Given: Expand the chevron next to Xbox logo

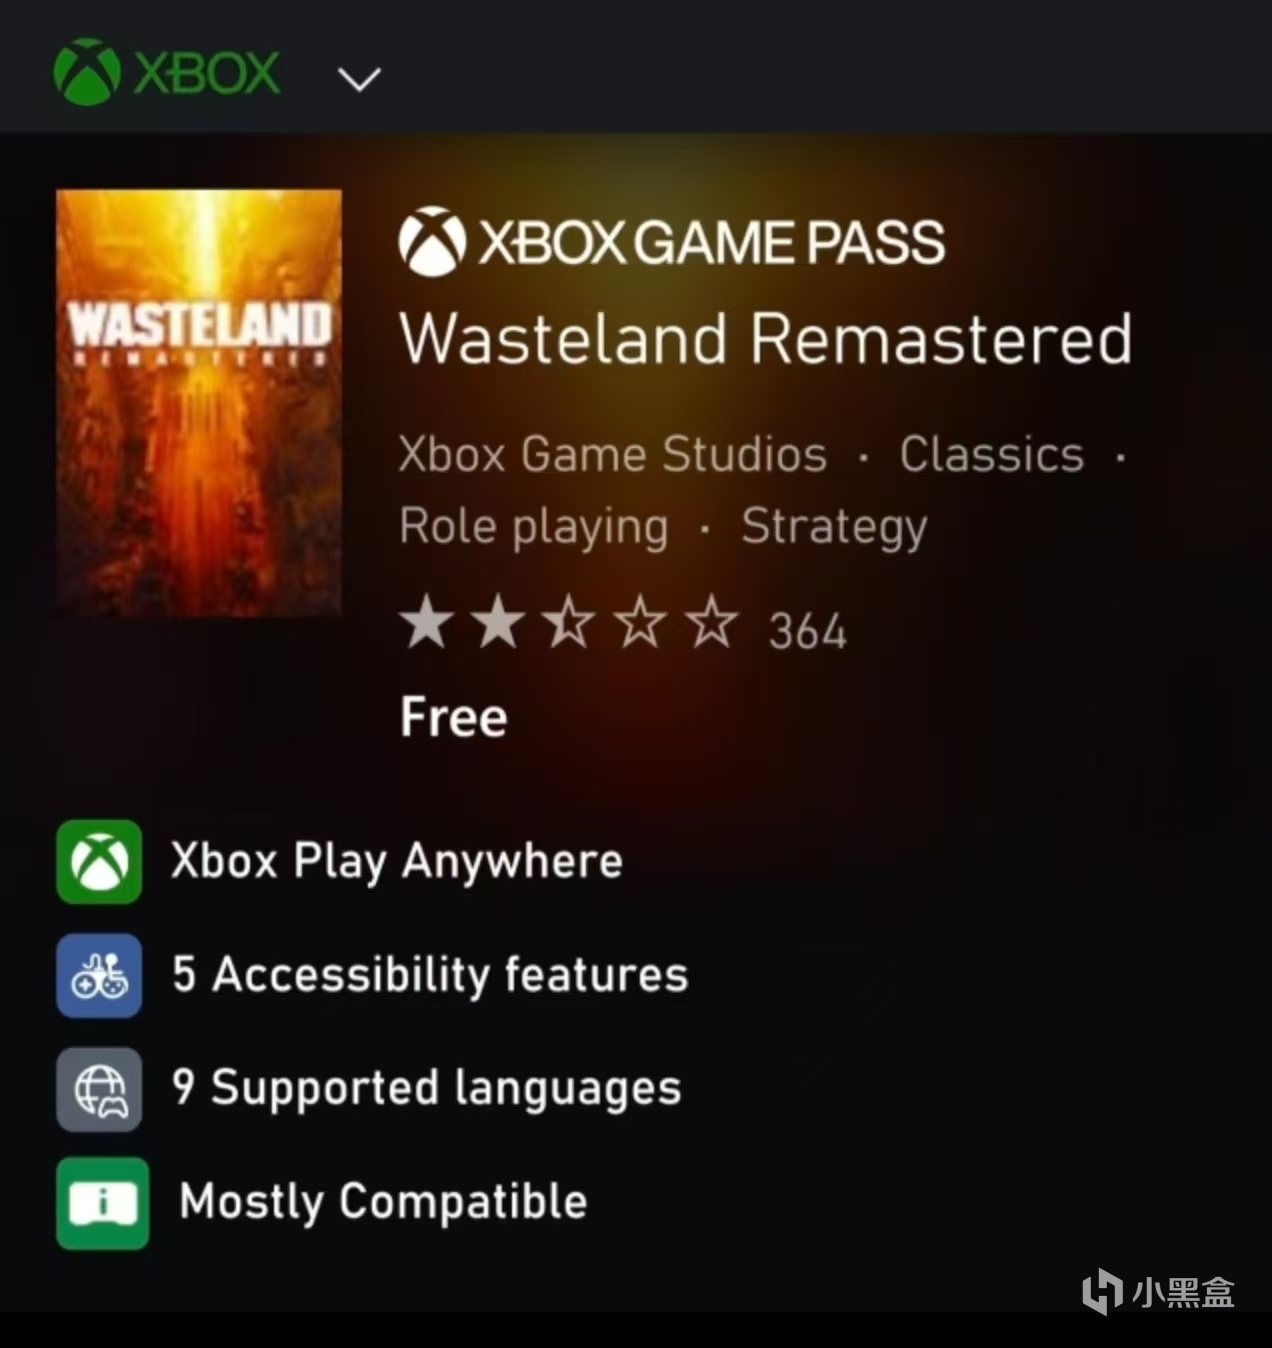Looking at the screenshot, I should 359,78.
